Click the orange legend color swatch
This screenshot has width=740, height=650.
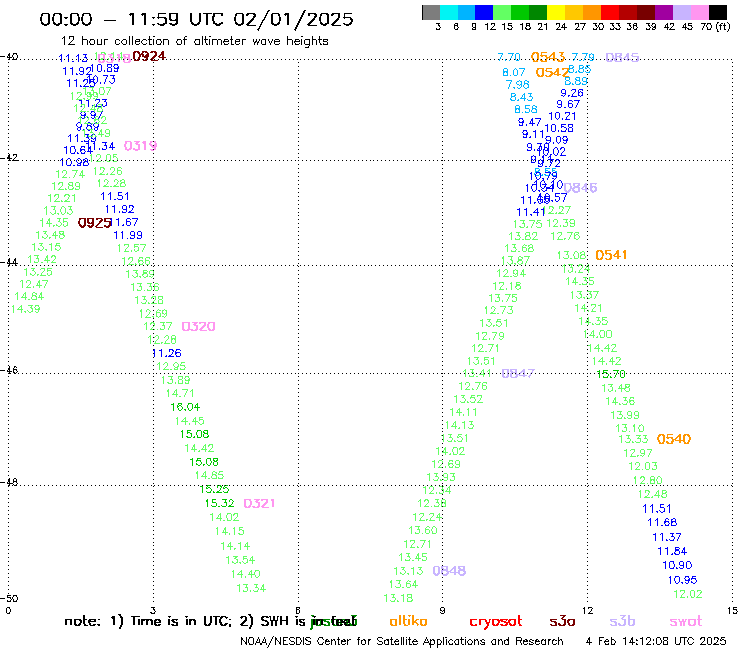tap(592, 12)
